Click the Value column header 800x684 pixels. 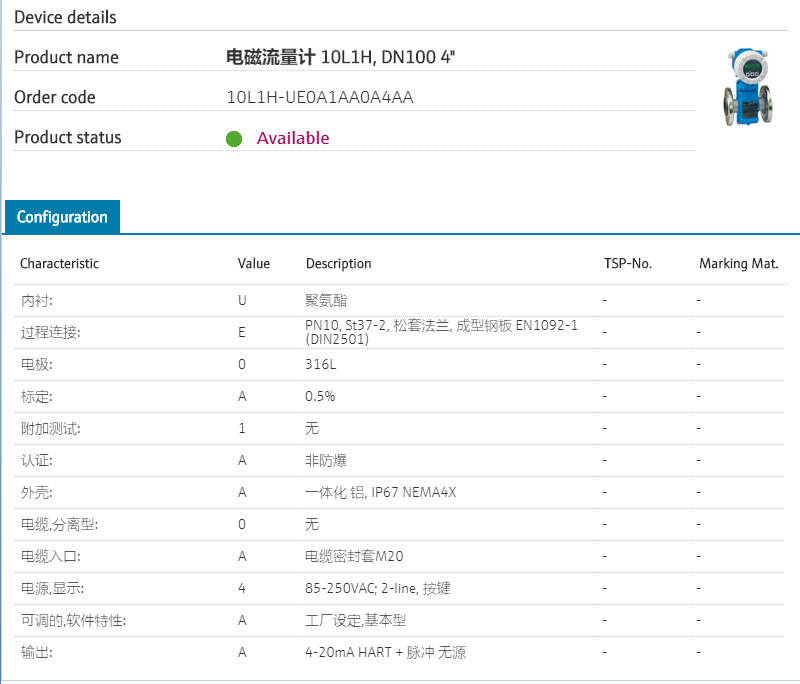tap(254, 264)
